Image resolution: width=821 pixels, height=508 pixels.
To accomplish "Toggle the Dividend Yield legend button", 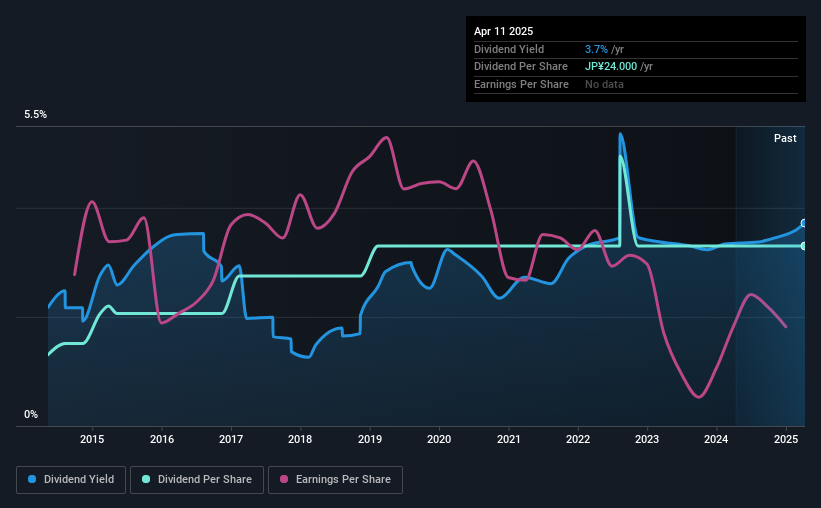I will [x=71, y=480].
